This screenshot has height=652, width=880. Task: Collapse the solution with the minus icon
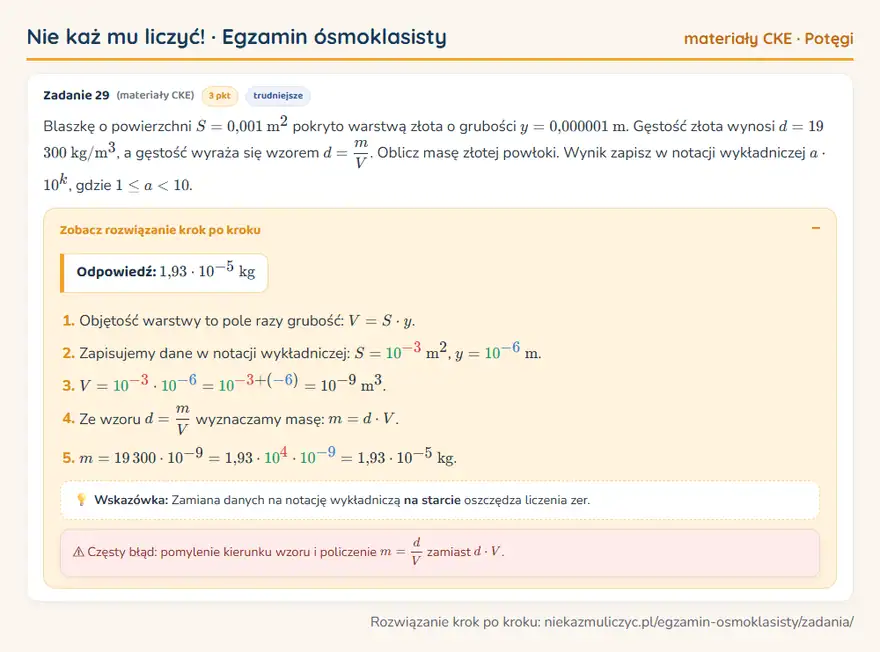(815, 228)
